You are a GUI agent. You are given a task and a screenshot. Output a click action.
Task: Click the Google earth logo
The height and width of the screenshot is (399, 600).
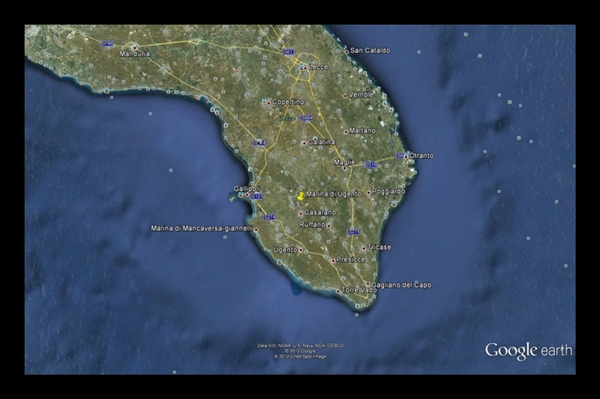[x=529, y=351]
